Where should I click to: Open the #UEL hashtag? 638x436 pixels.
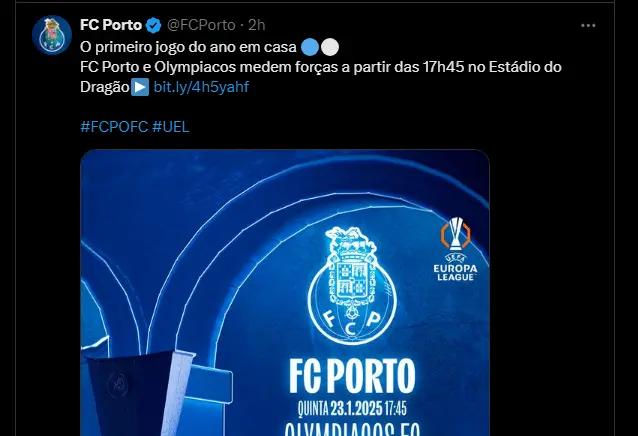[x=170, y=127]
